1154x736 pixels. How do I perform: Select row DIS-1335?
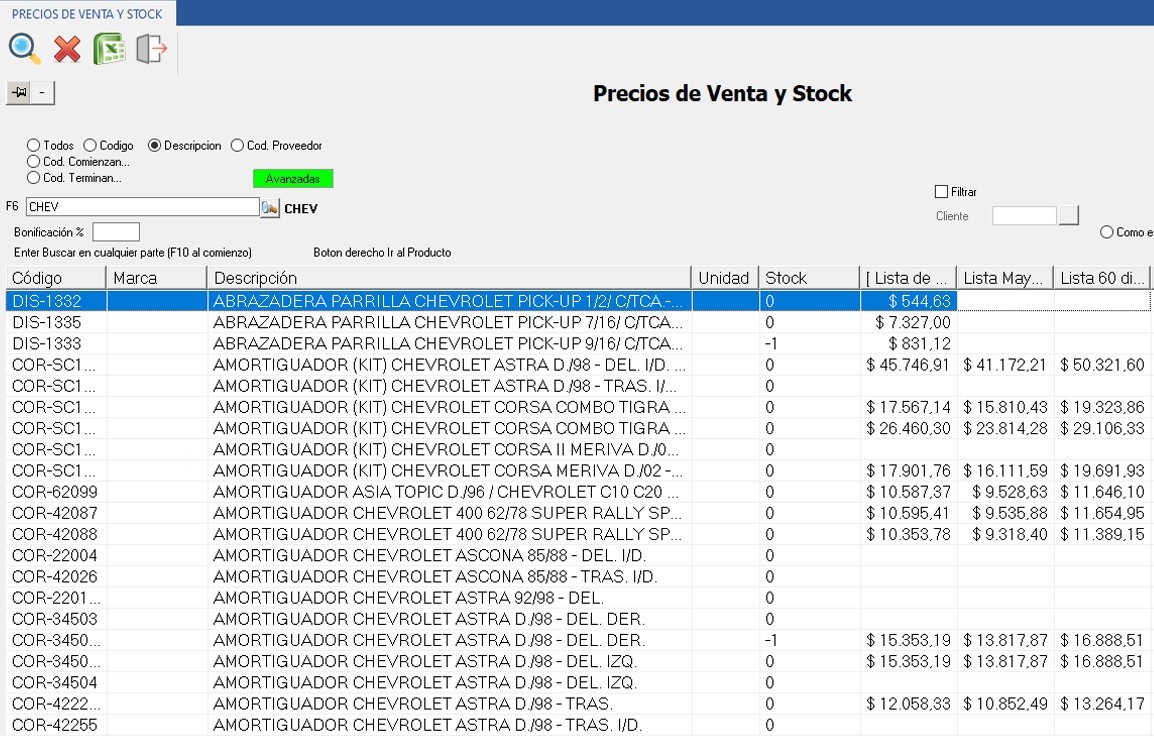[578, 322]
